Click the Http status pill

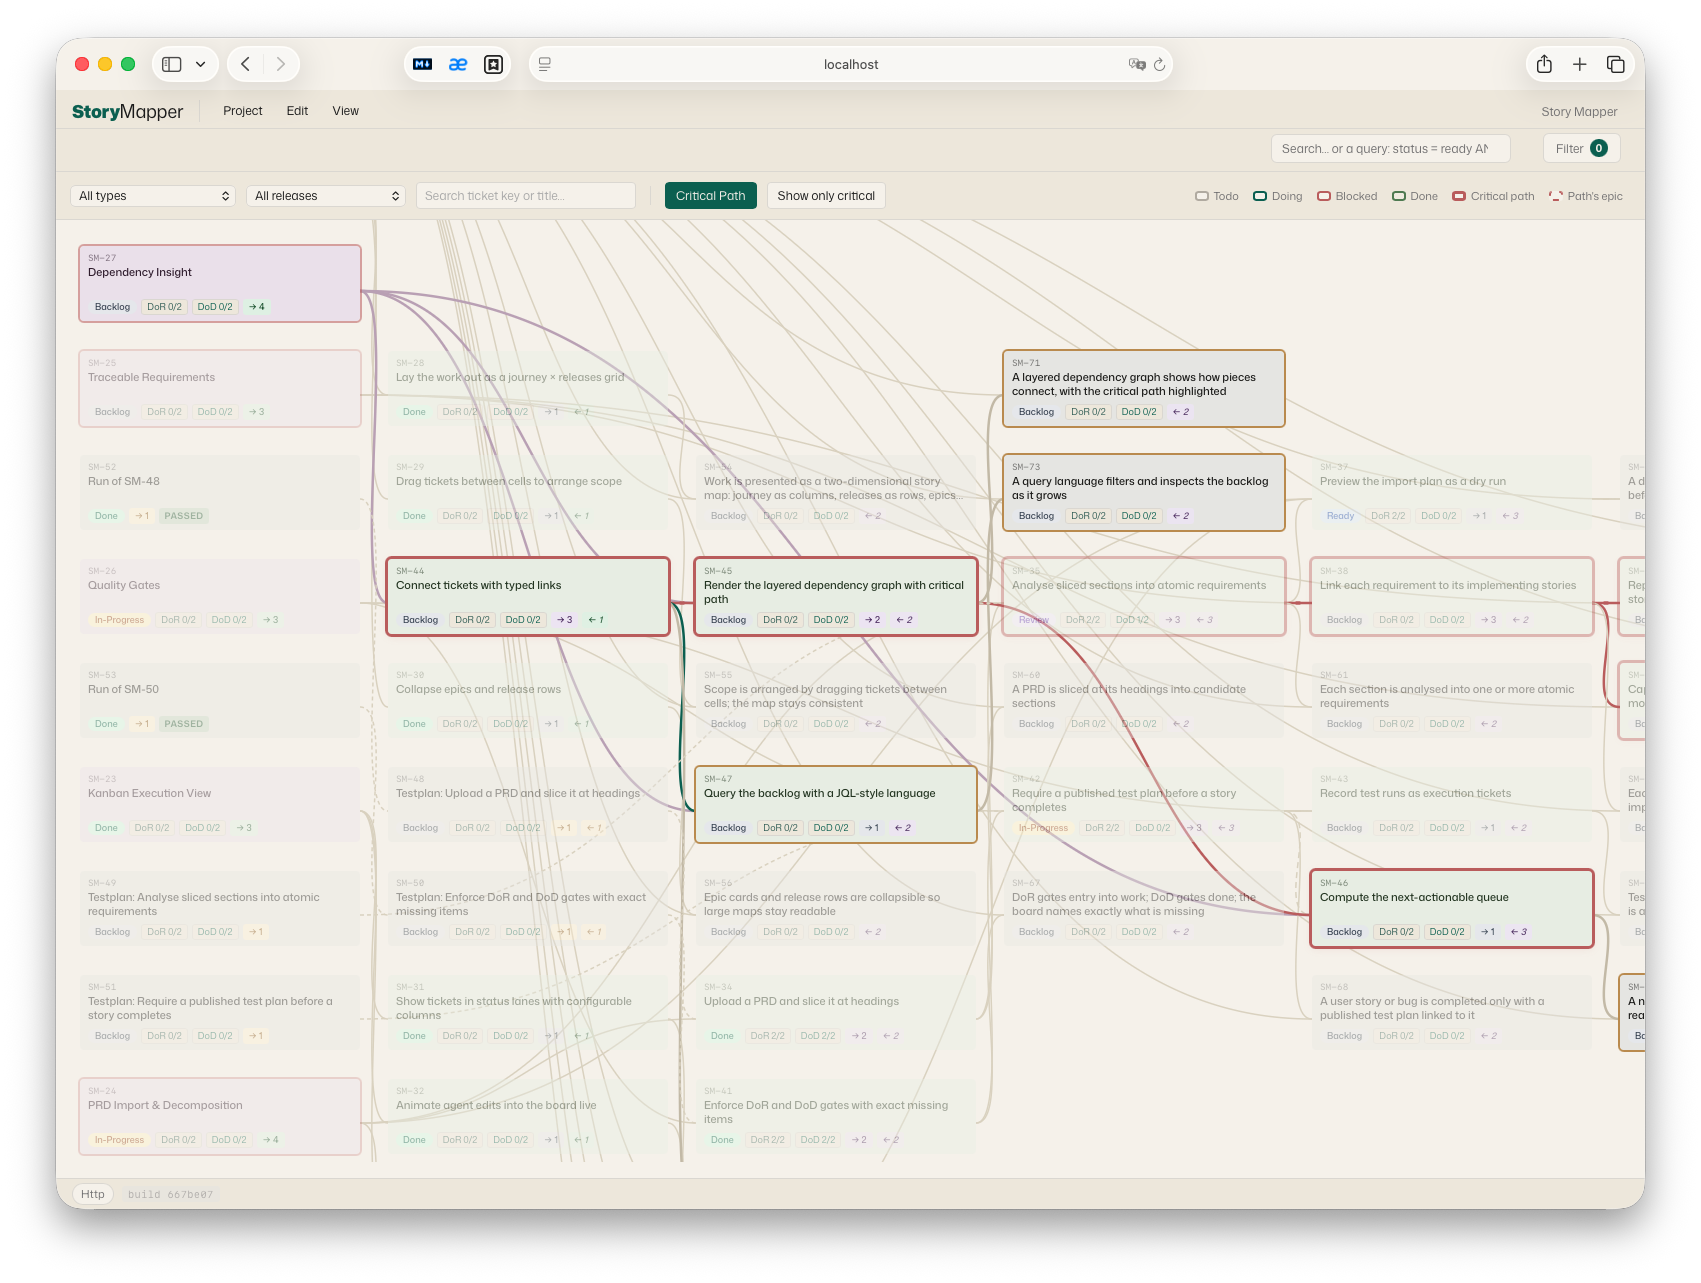tap(93, 1194)
